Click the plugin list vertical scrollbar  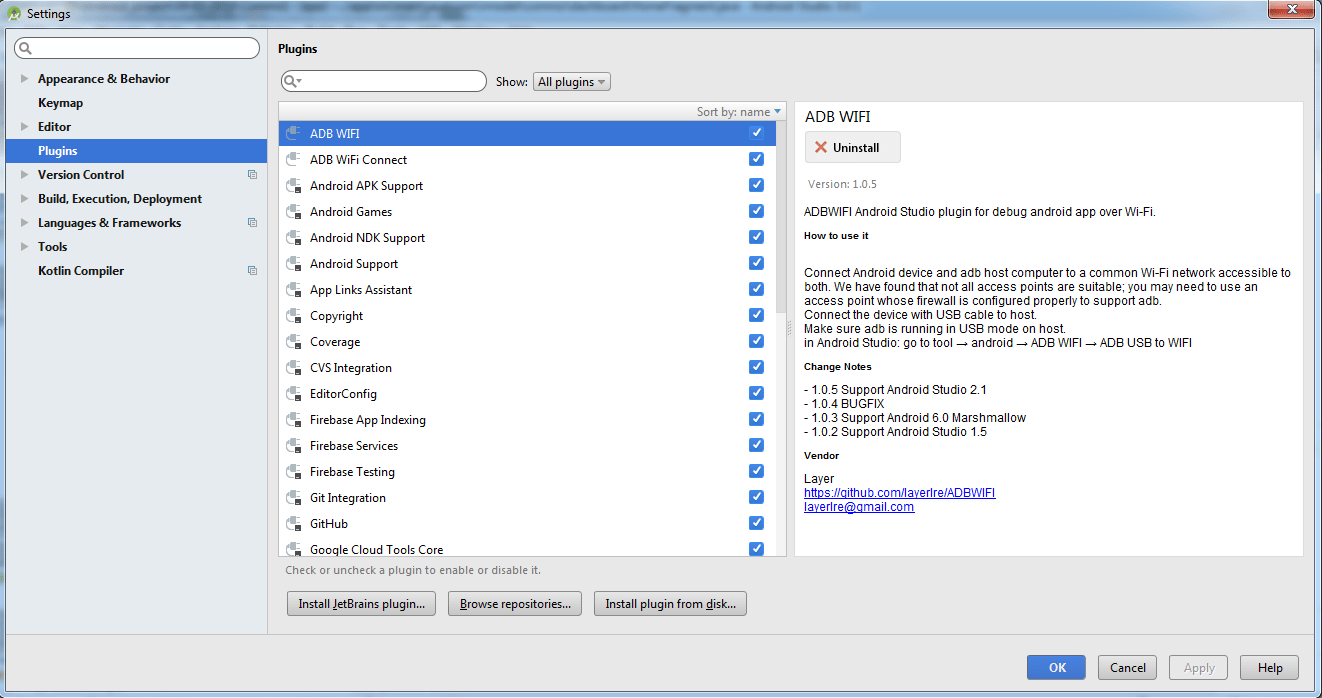[781, 217]
